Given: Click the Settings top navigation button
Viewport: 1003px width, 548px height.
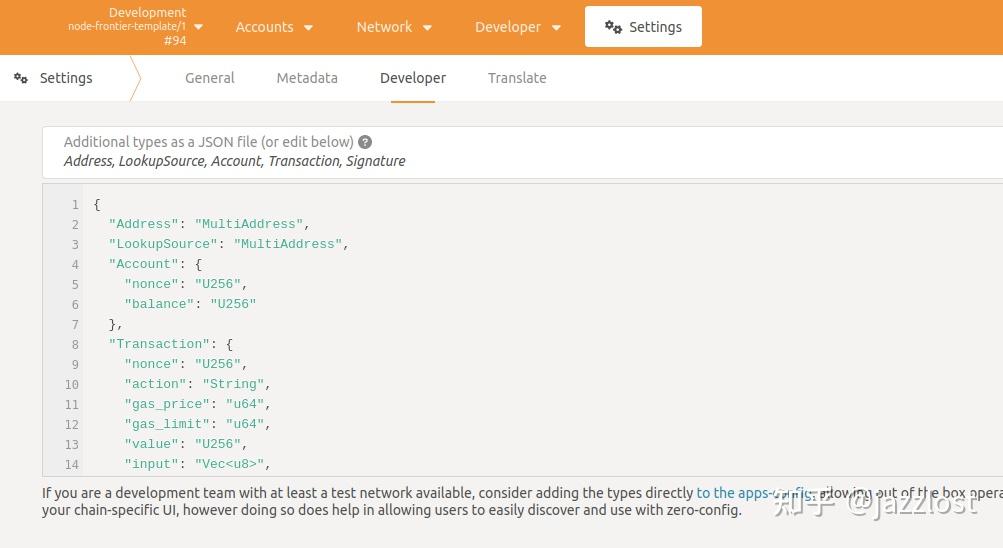Looking at the screenshot, I should (x=643, y=27).
